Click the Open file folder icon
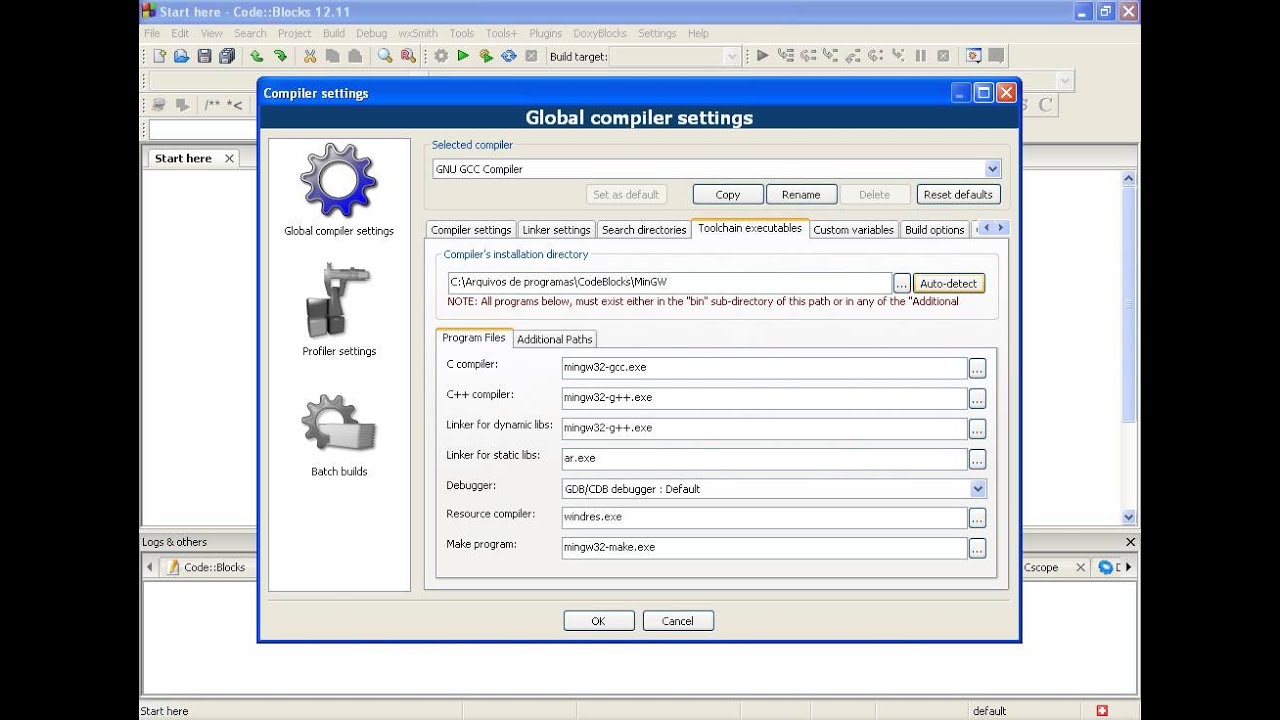Image resolution: width=1280 pixels, height=720 pixels. [x=182, y=56]
